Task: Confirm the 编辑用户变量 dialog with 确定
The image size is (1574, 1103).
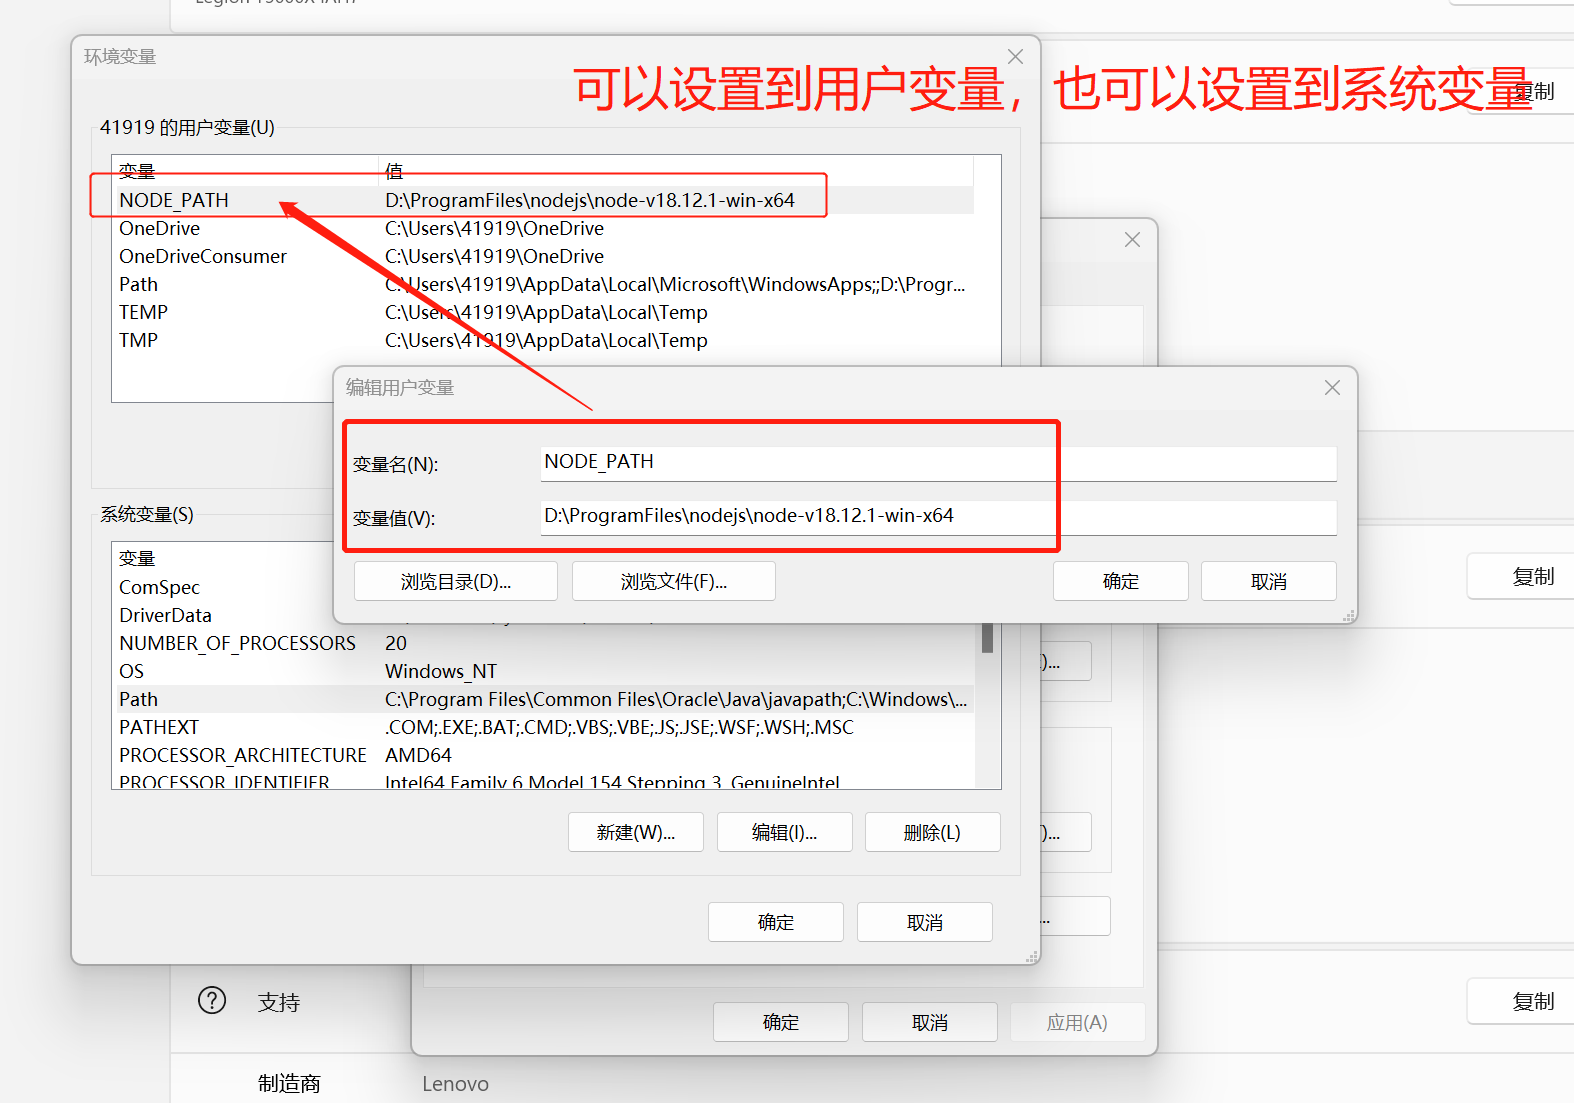Action: tap(1121, 581)
